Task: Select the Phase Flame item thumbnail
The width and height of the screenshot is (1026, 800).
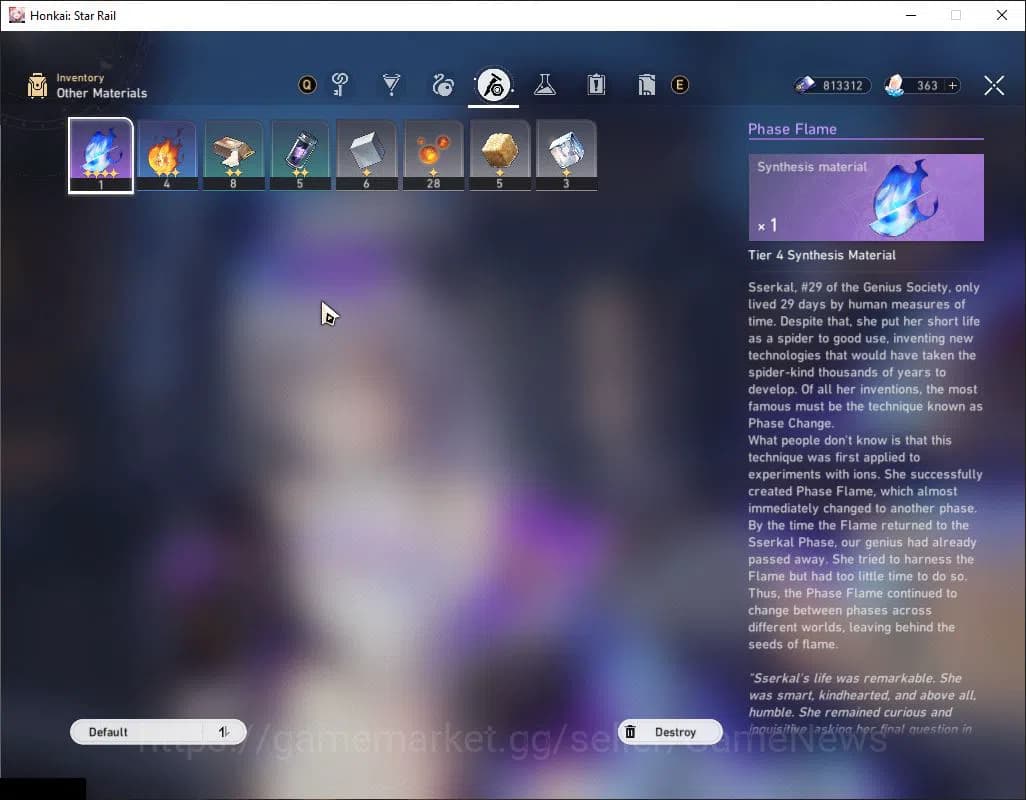Action: [101, 154]
